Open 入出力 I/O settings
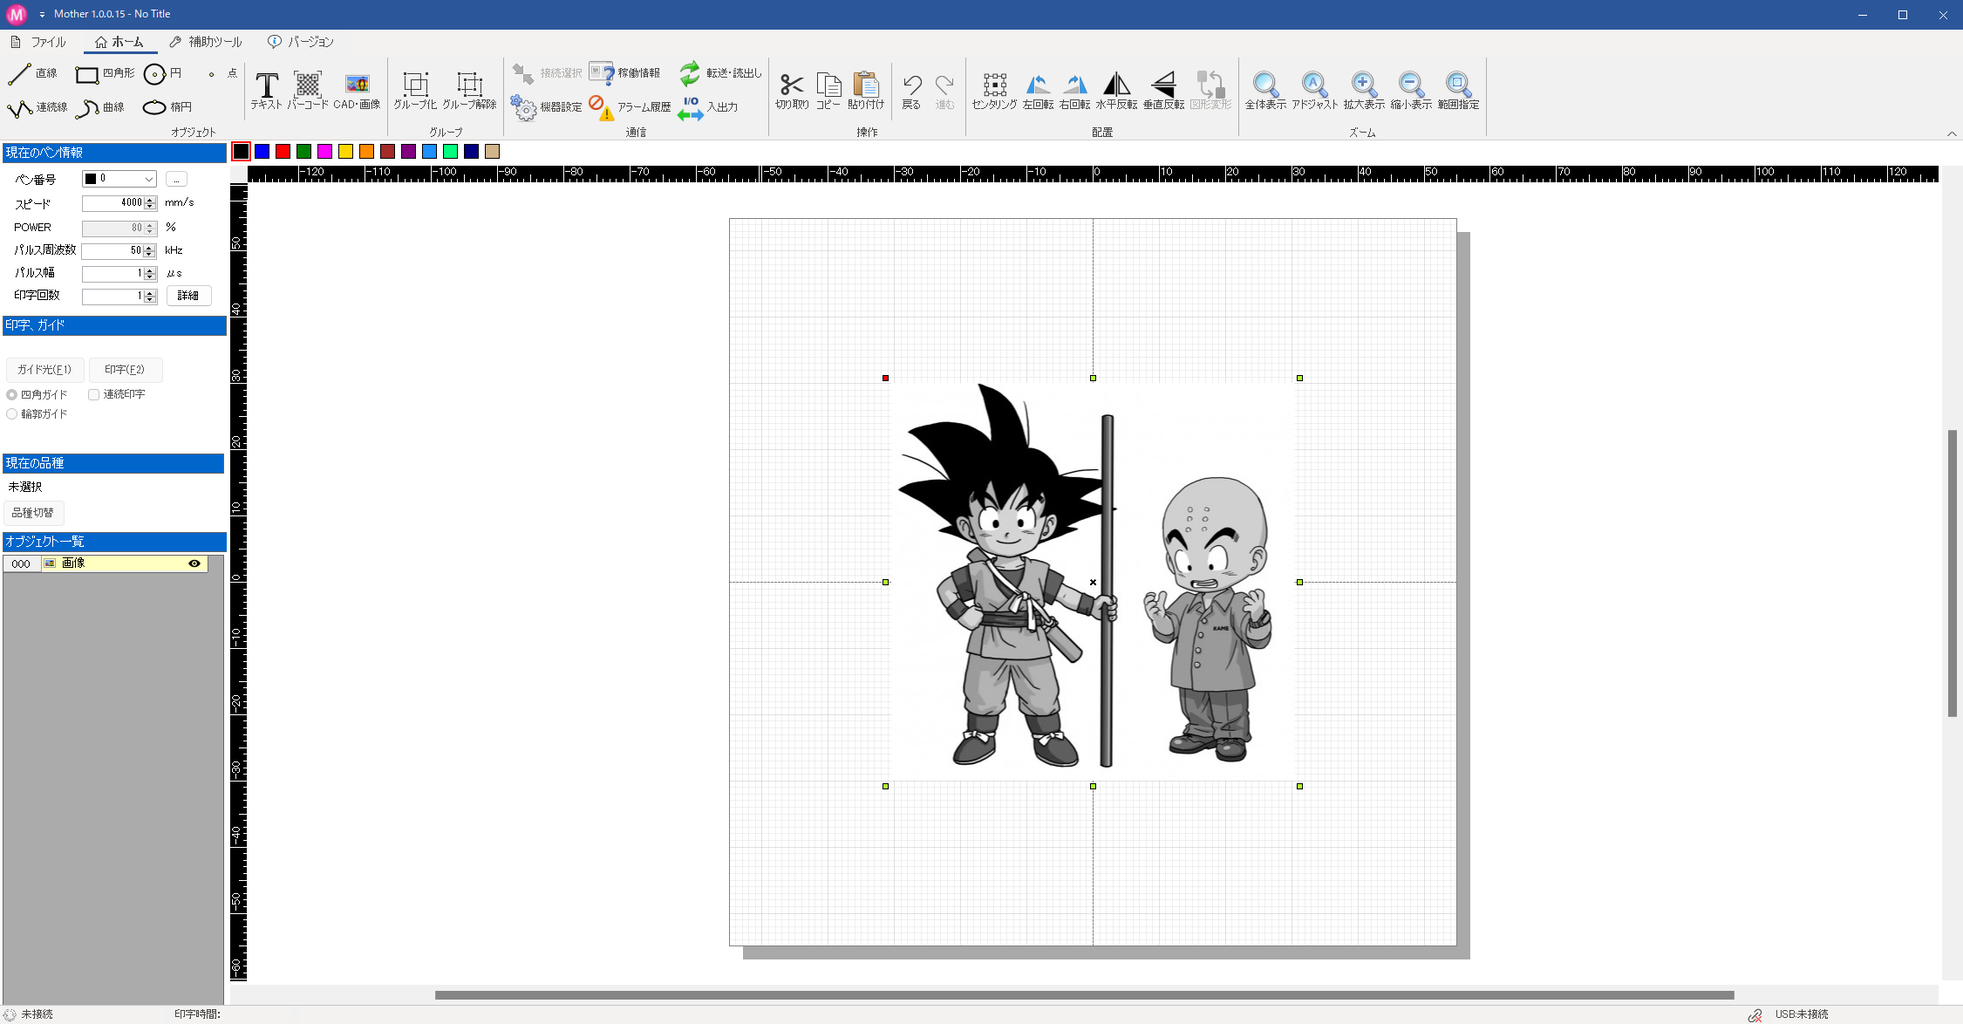Screen dimensions: 1963x1024 pyautogui.click(x=708, y=107)
